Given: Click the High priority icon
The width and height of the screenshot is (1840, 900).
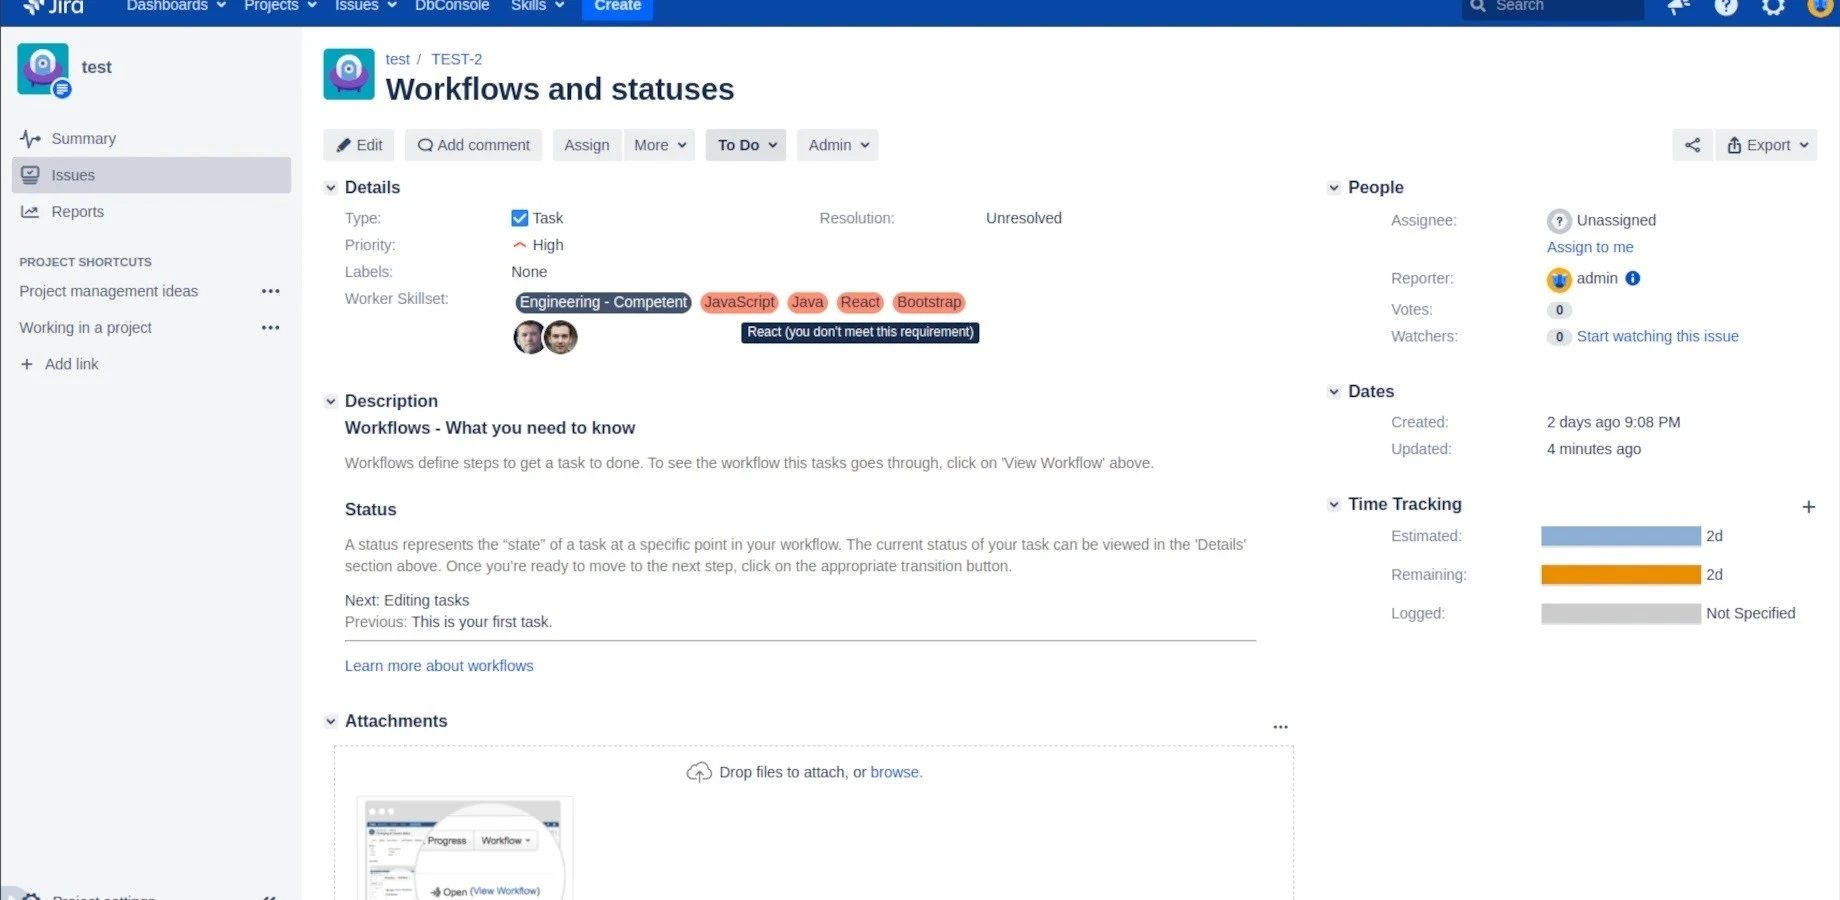Looking at the screenshot, I should 519,245.
